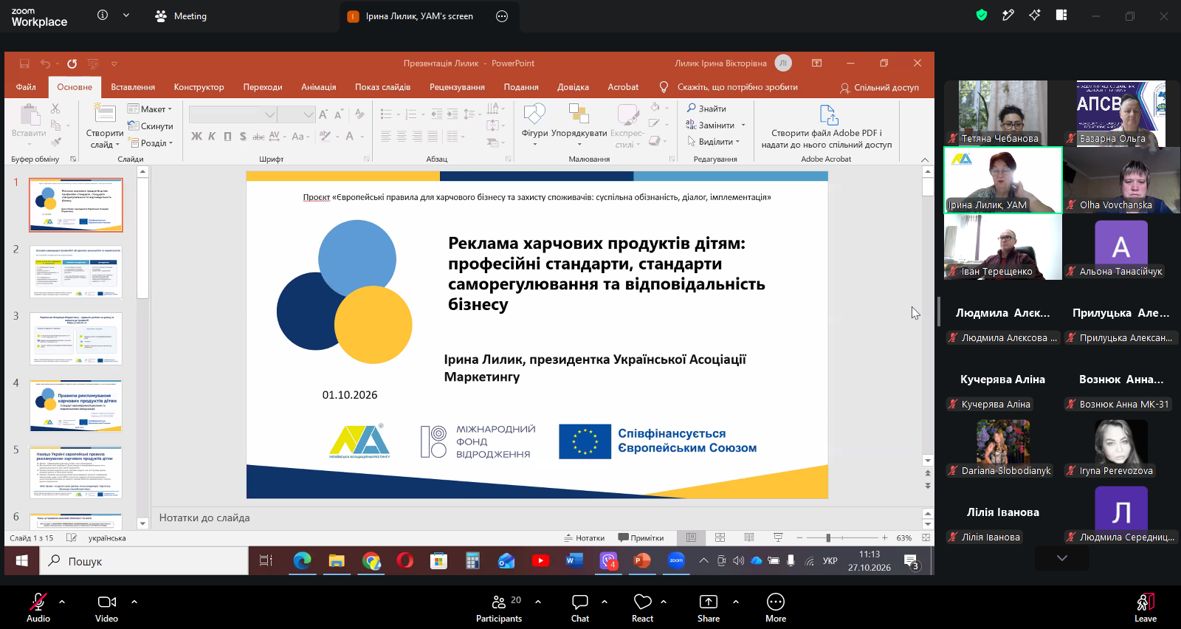The height and width of the screenshot is (629, 1181).
Task: Select slide 4 thumbnail in the slide panel
Action: pos(75,405)
